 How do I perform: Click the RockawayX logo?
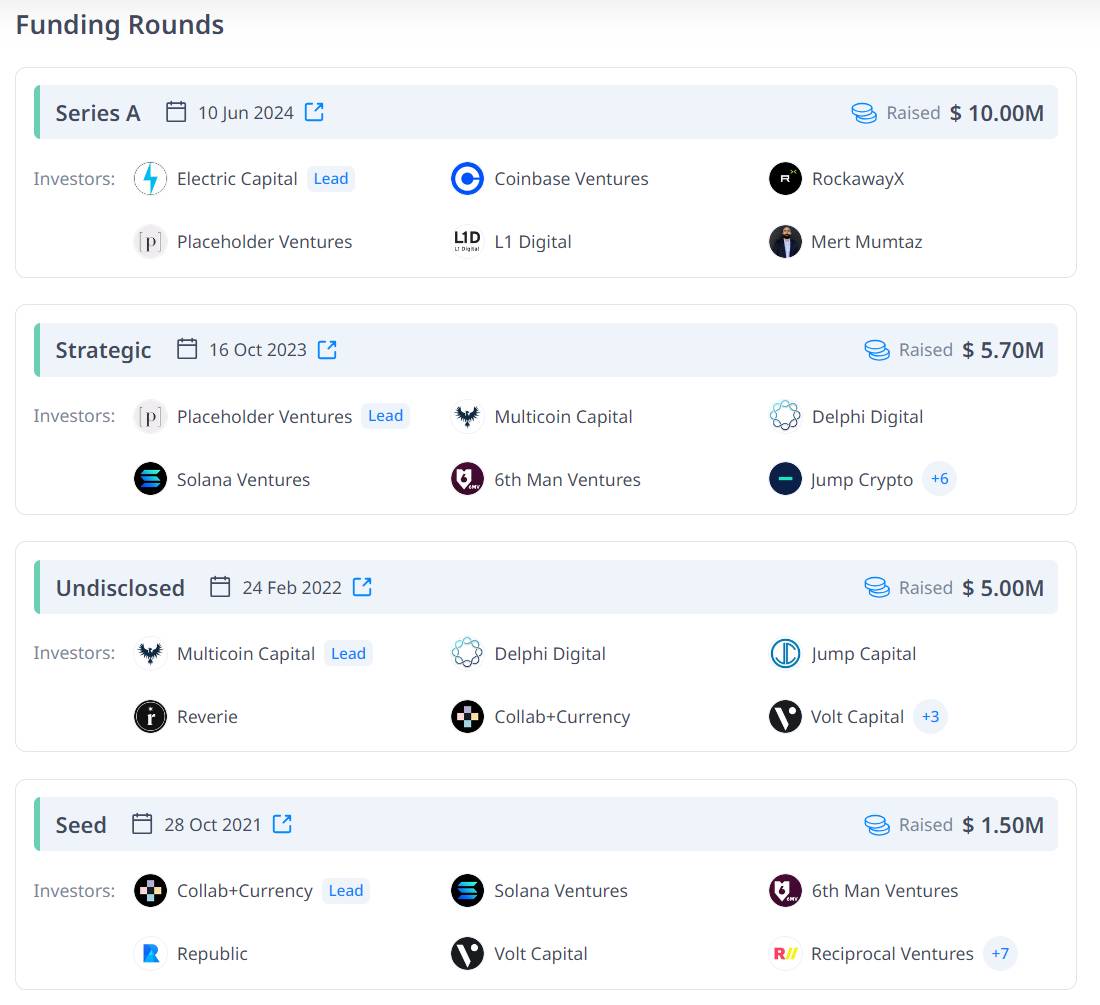pos(785,179)
